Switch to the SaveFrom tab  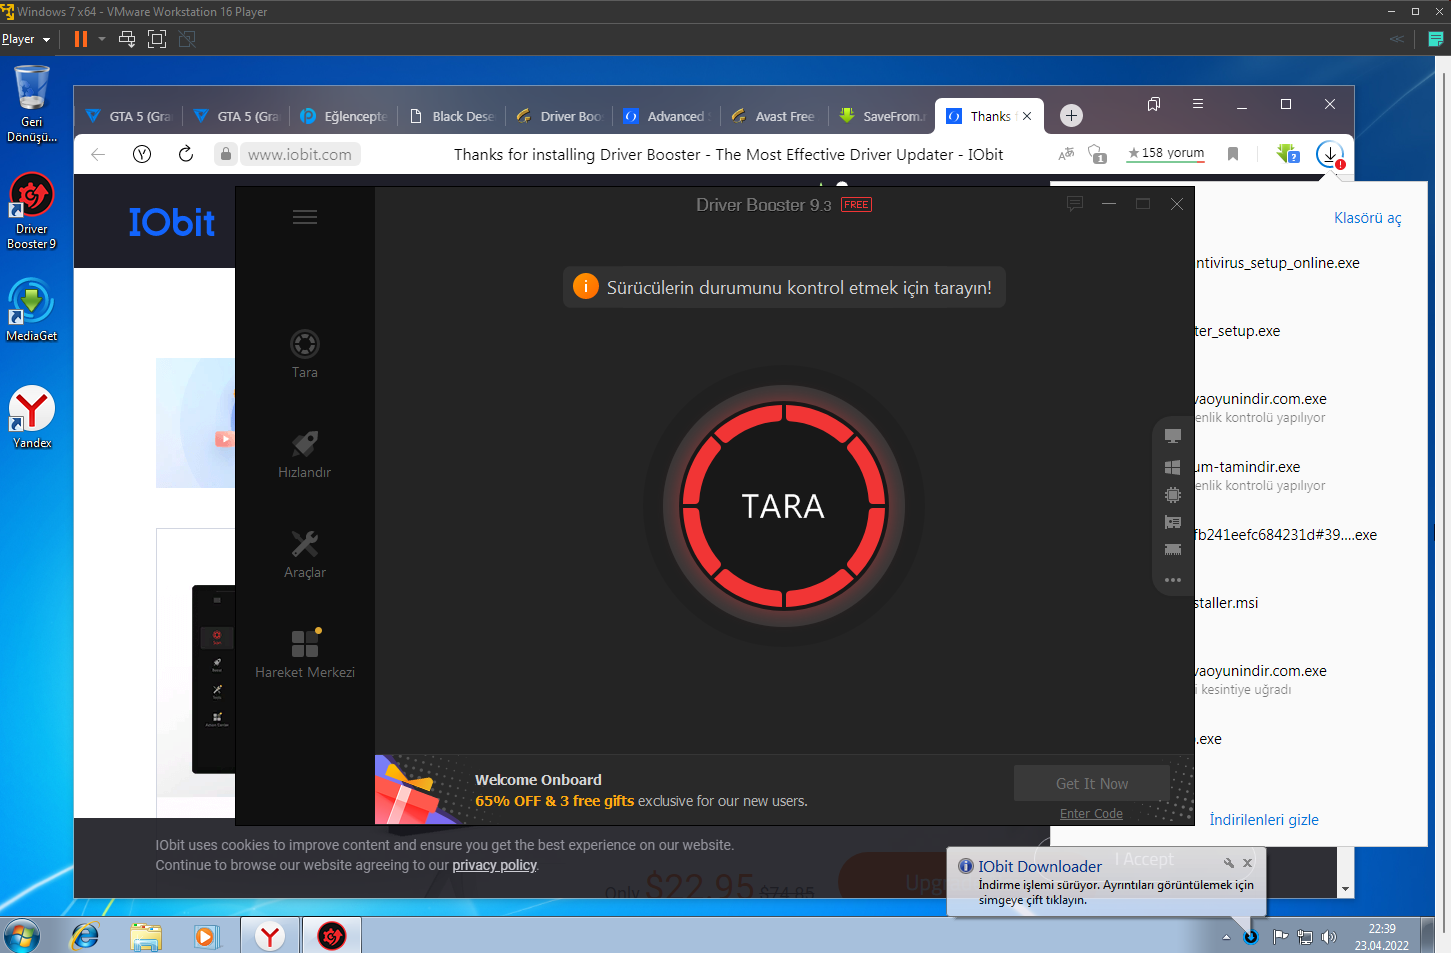coord(884,116)
